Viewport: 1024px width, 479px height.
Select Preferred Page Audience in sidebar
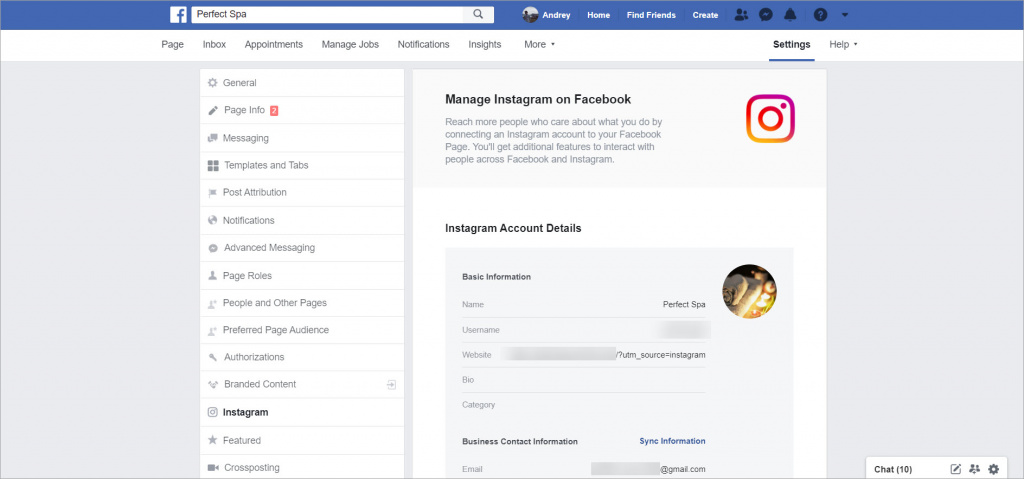tap(302, 330)
